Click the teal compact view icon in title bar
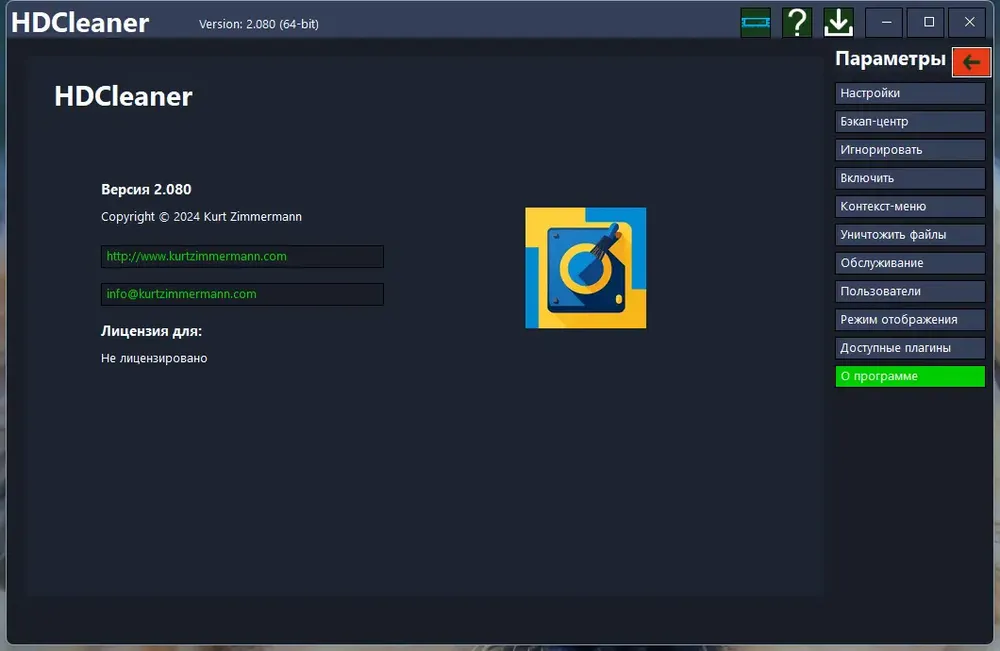1000x651 pixels. 755,23
